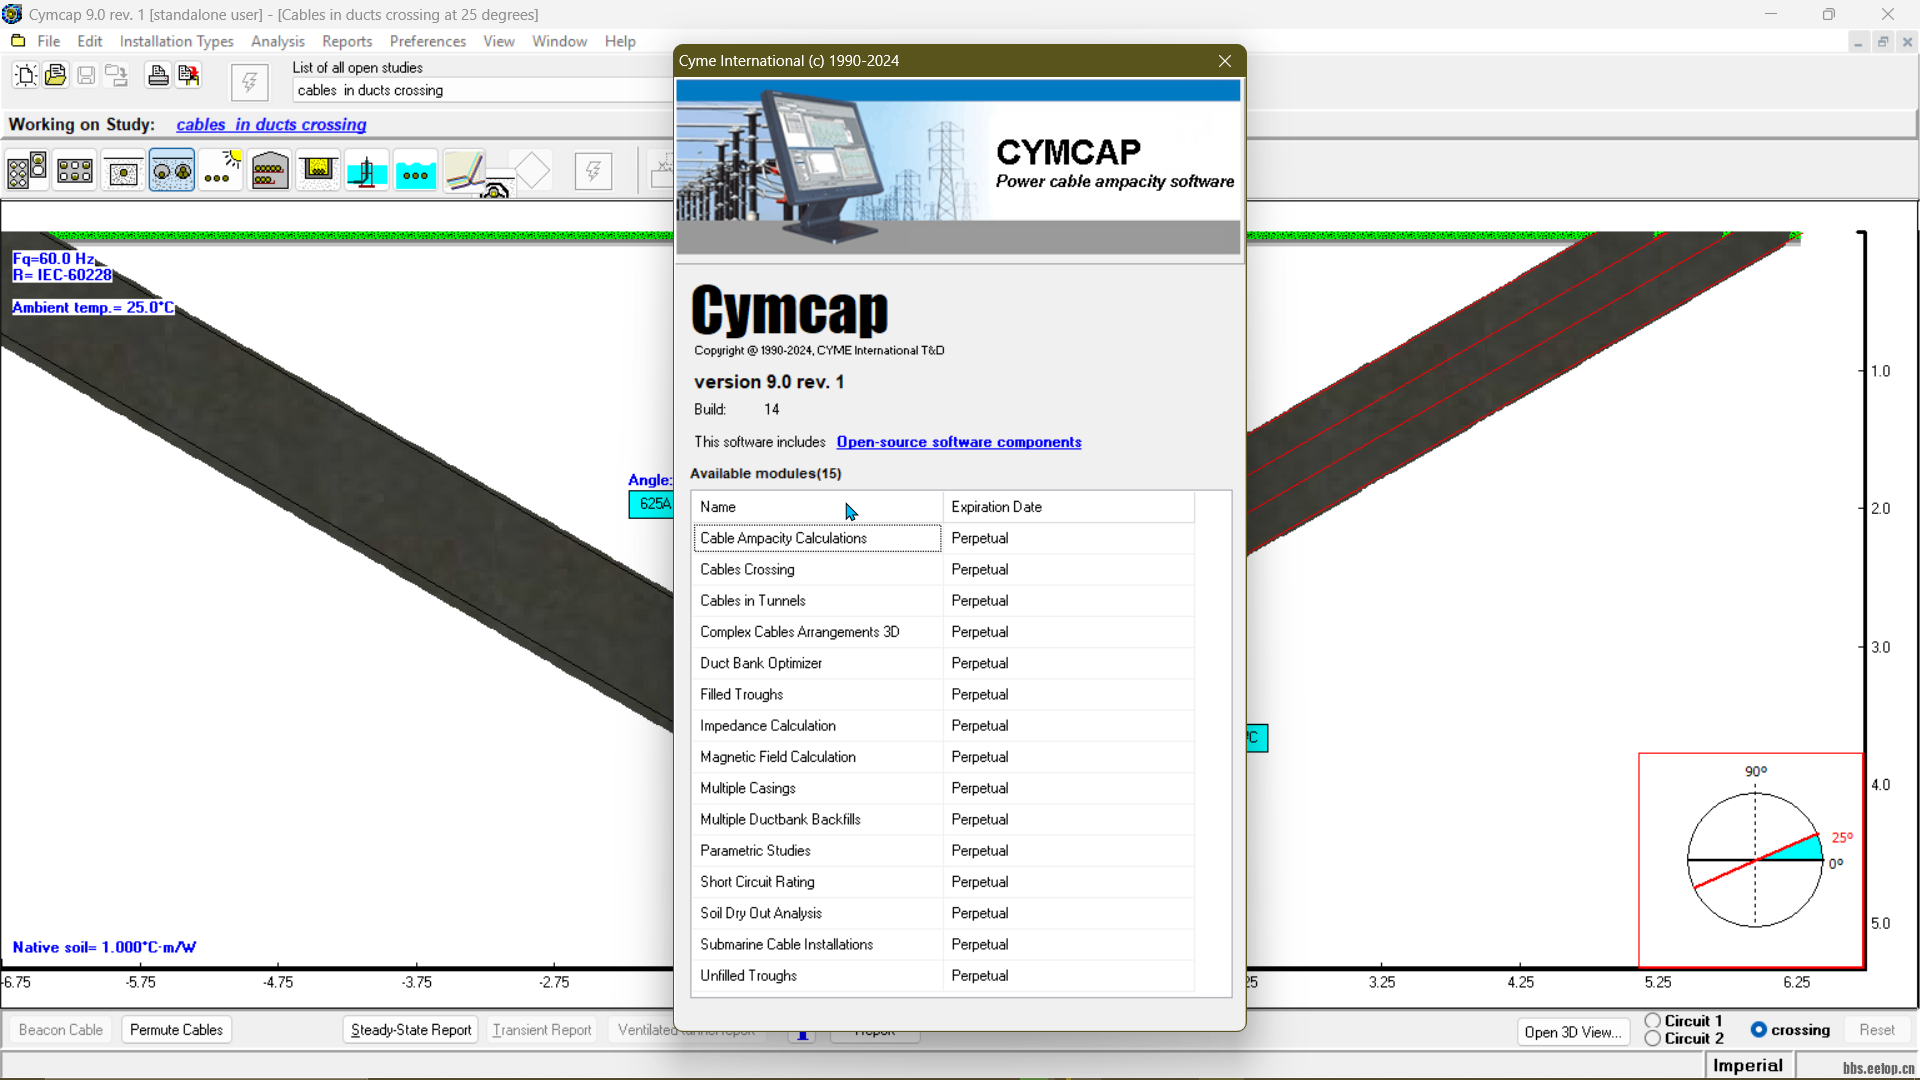
Task: Select the Cables in Tunnels module row
Action: [x=943, y=601]
